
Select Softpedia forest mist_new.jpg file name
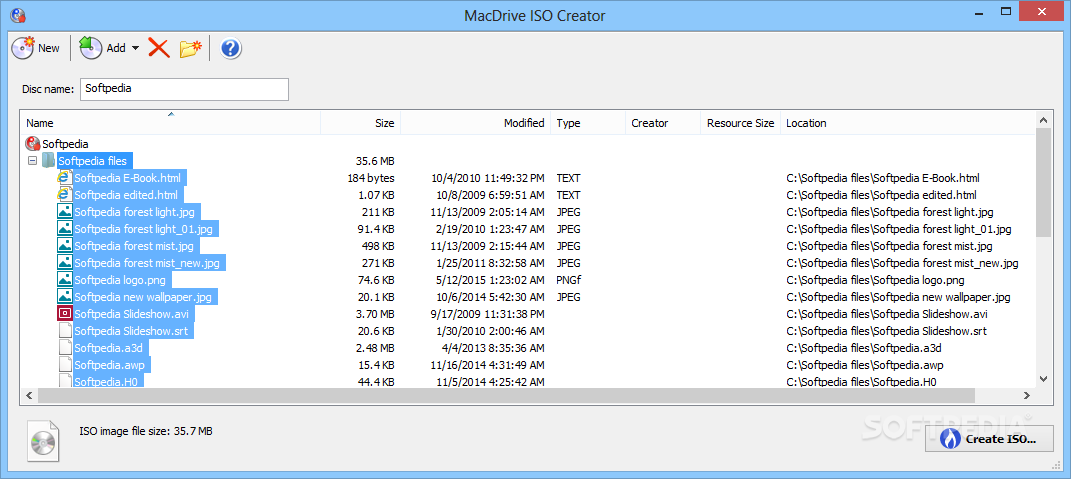[147, 263]
